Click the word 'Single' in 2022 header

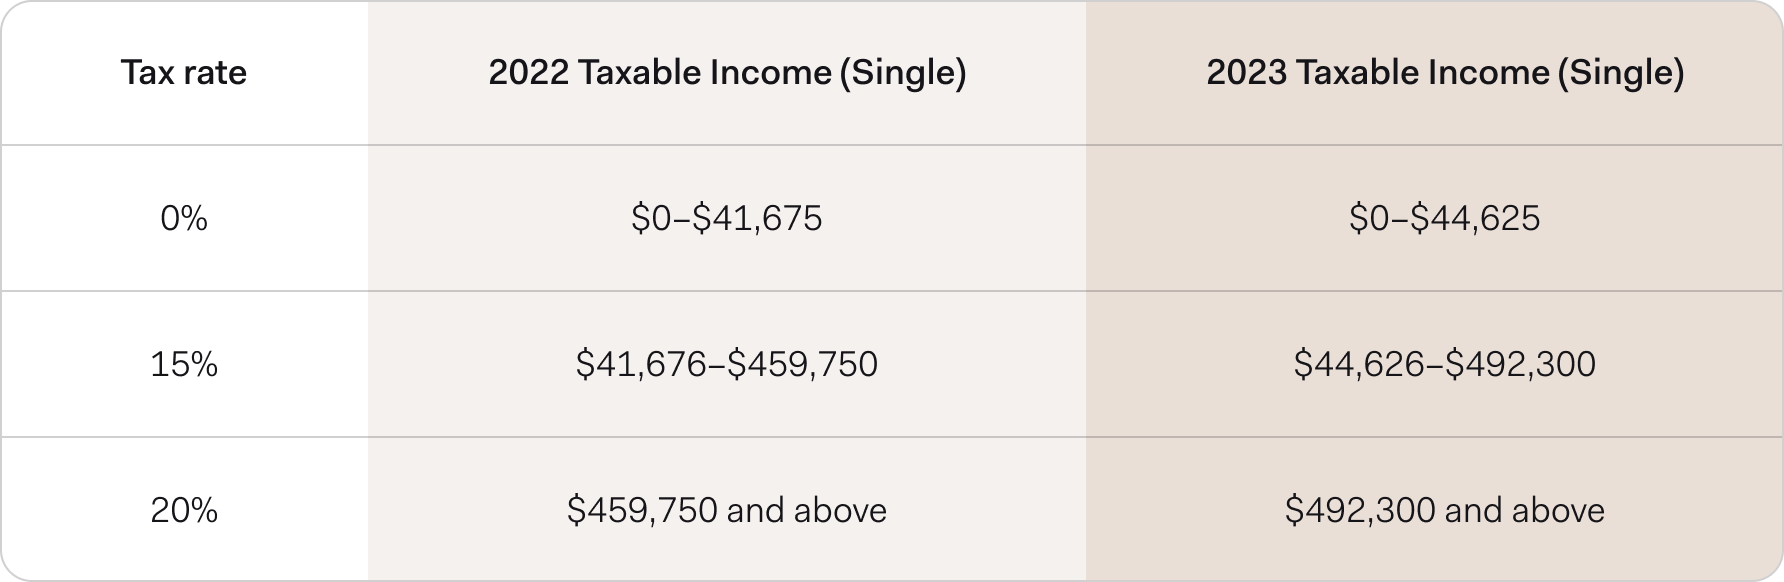pos(902,73)
